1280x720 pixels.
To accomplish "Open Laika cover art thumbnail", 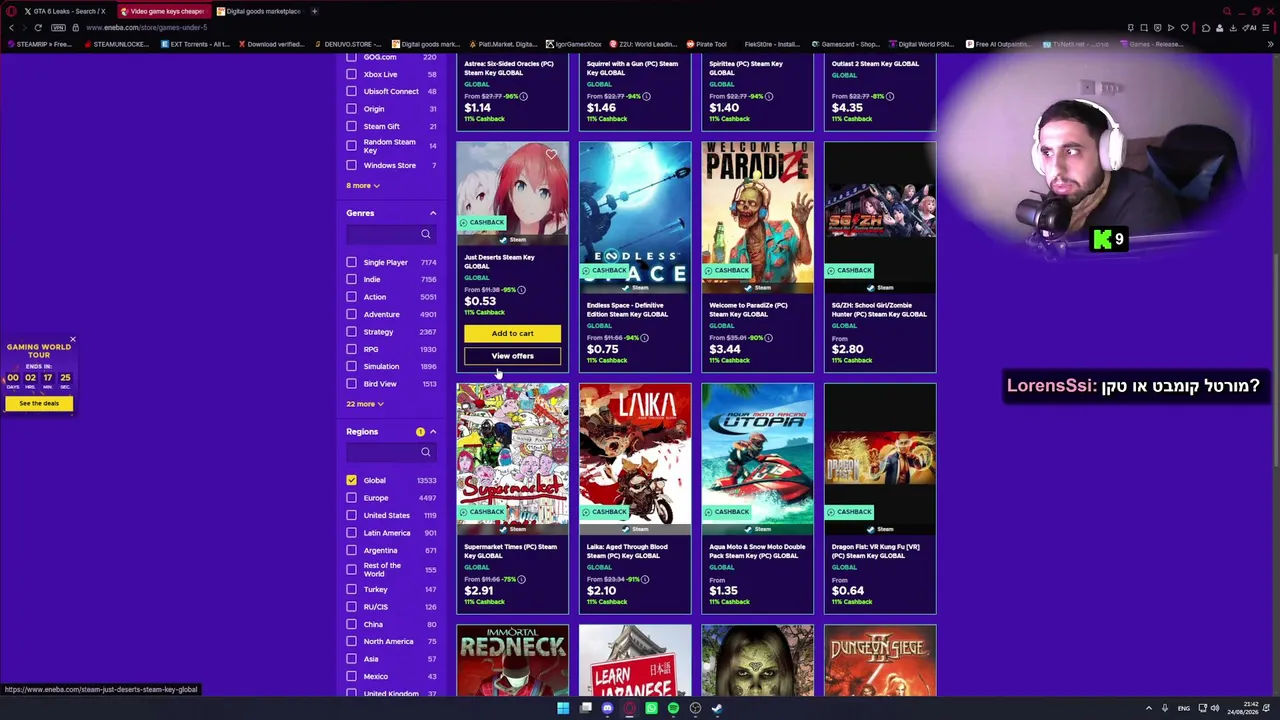I will [635, 460].
